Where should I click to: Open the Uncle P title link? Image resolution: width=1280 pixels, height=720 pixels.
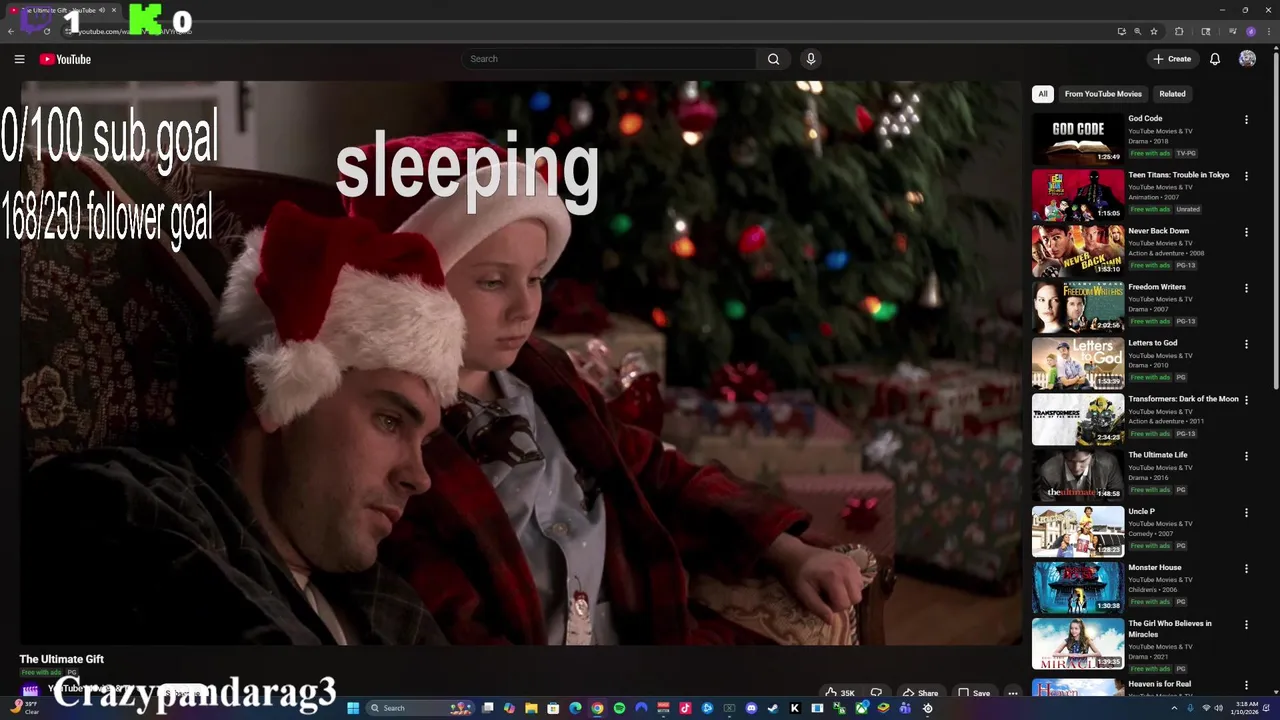(1141, 511)
